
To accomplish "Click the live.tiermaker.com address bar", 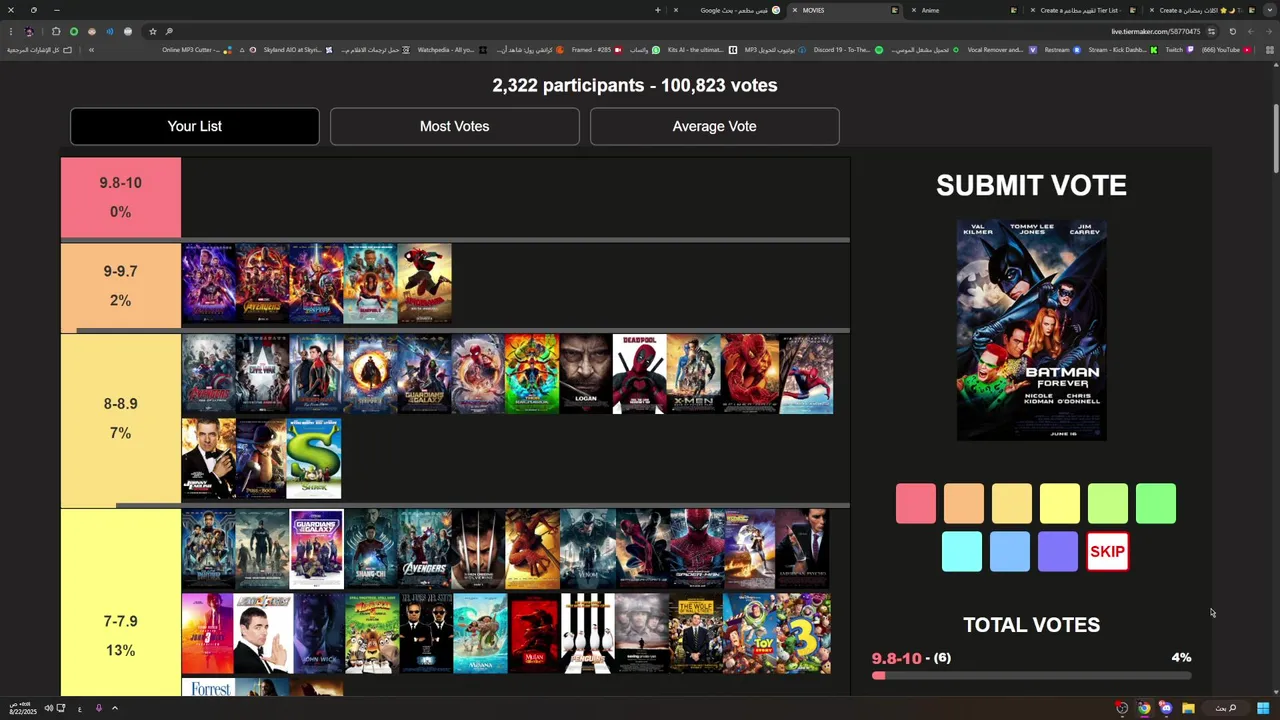I will (x=1155, y=31).
